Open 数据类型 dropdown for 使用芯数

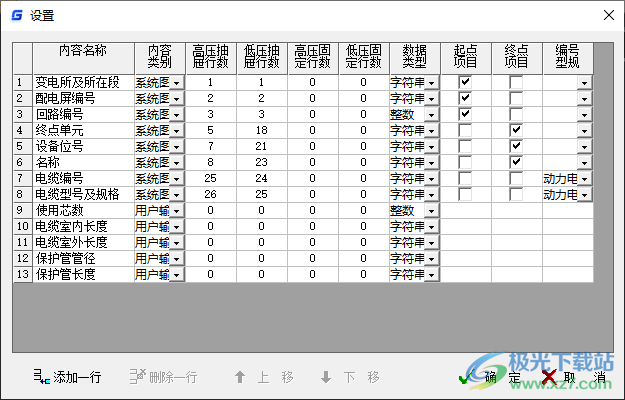coord(432,211)
